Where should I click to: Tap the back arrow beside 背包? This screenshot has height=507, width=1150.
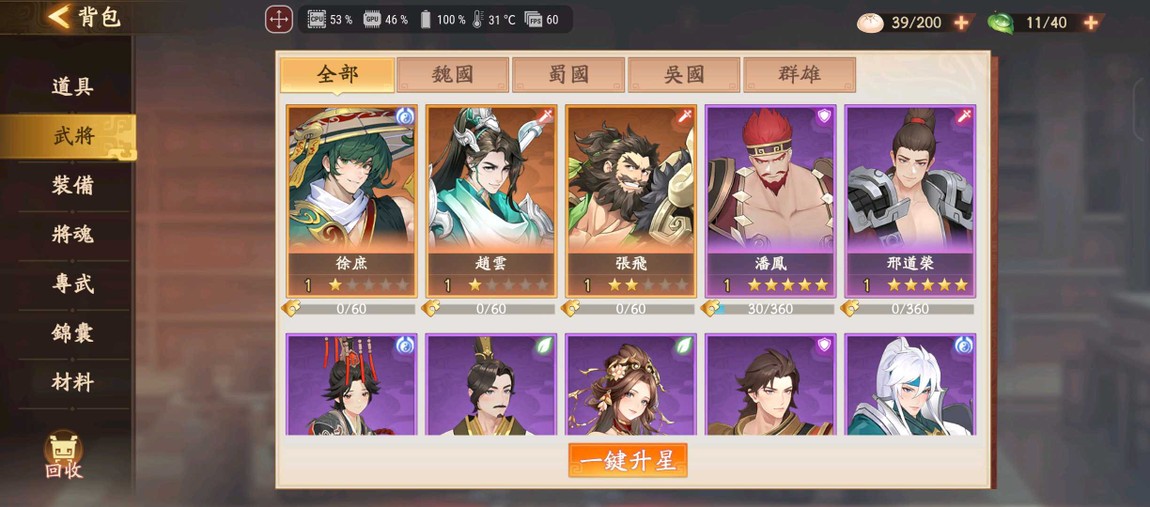(59, 16)
